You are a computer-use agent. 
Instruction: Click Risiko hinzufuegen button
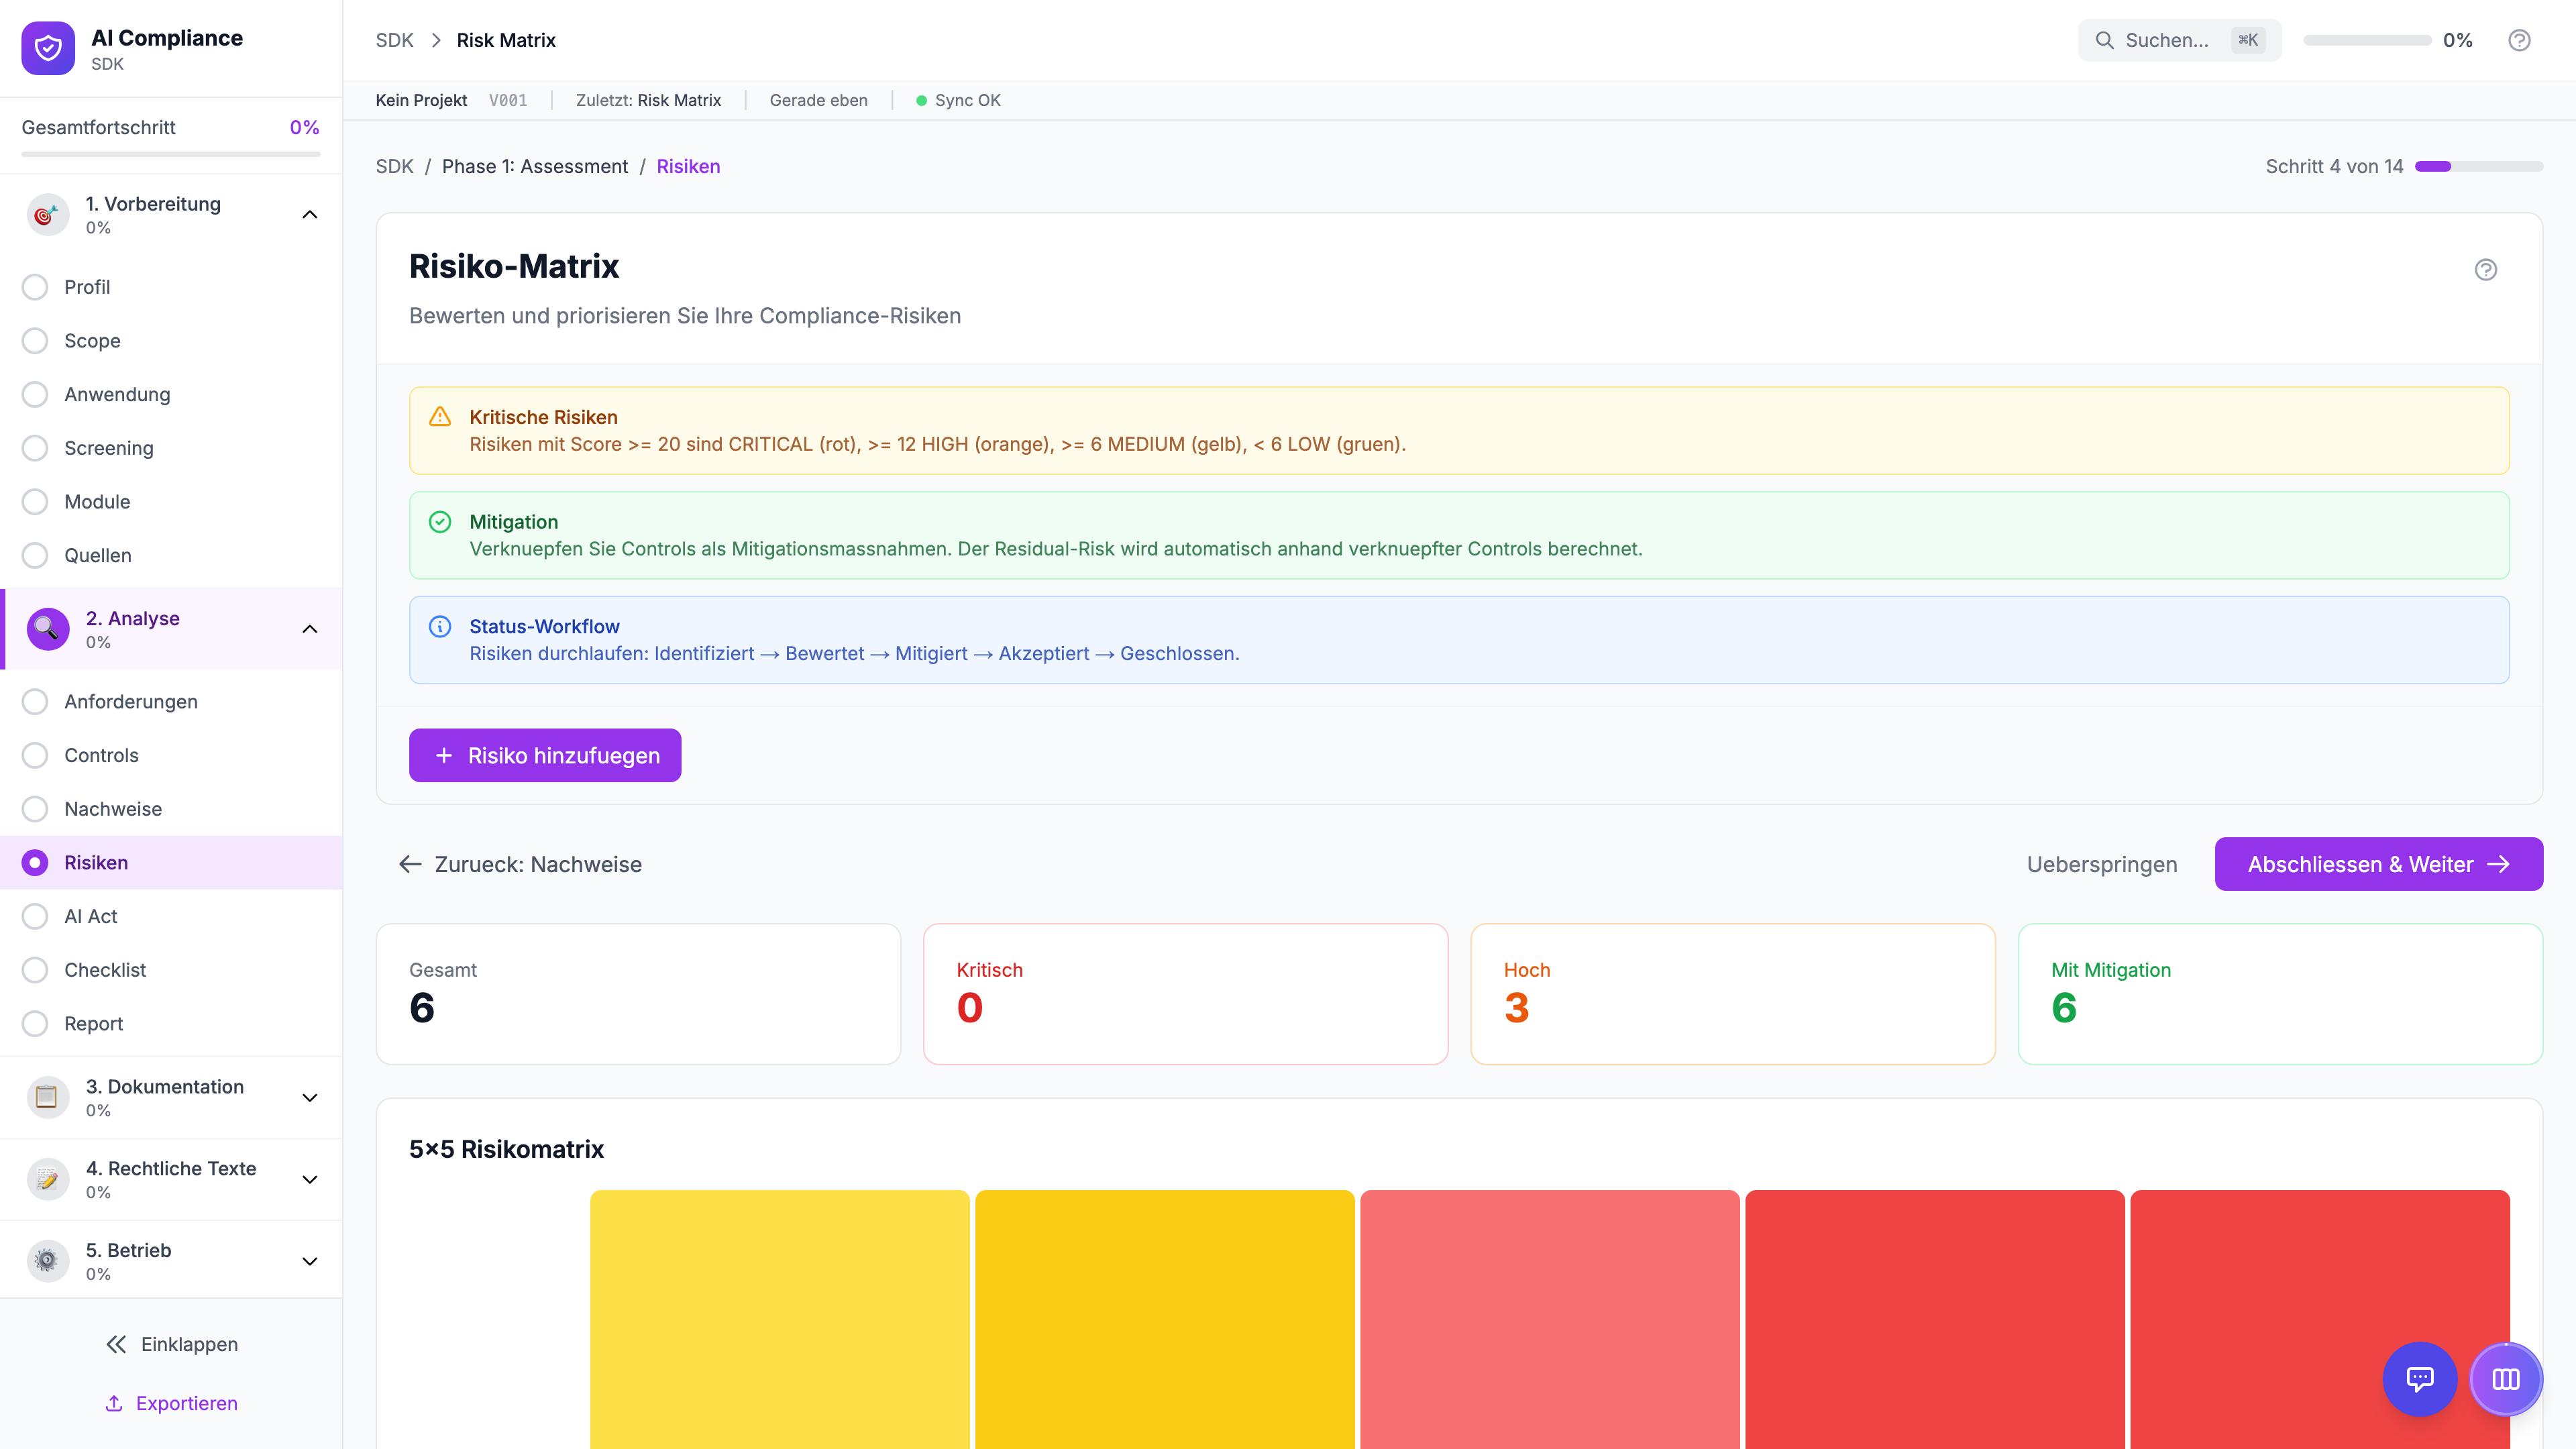pyautogui.click(x=545, y=755)
